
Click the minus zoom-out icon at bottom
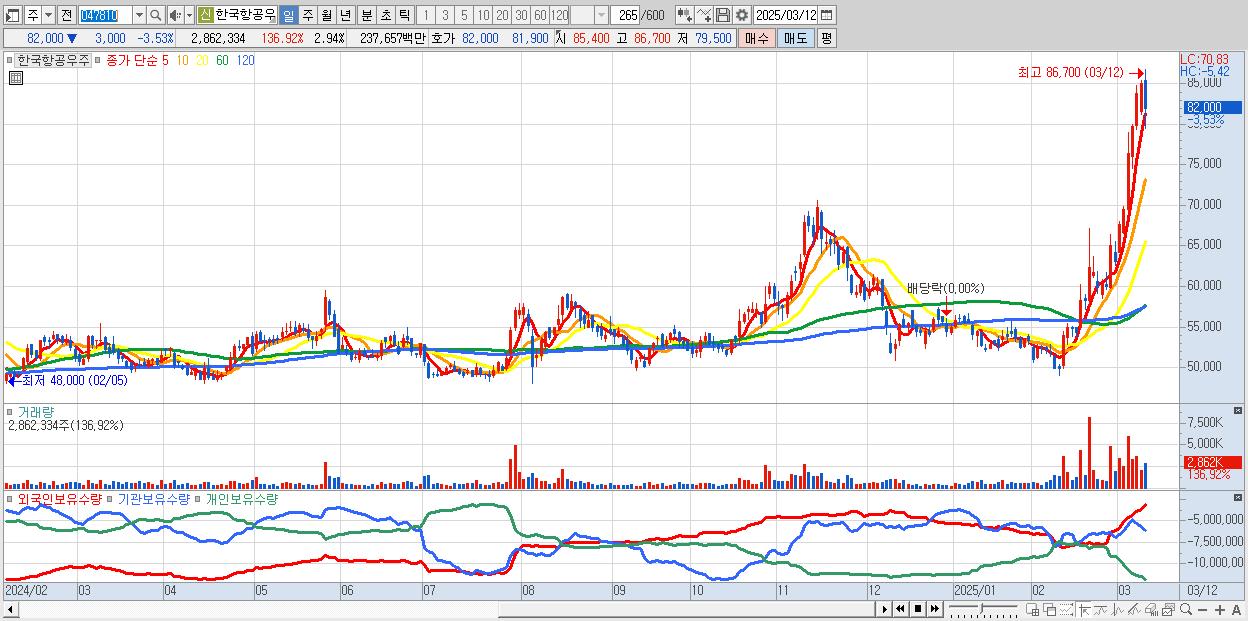[1202, 609]
